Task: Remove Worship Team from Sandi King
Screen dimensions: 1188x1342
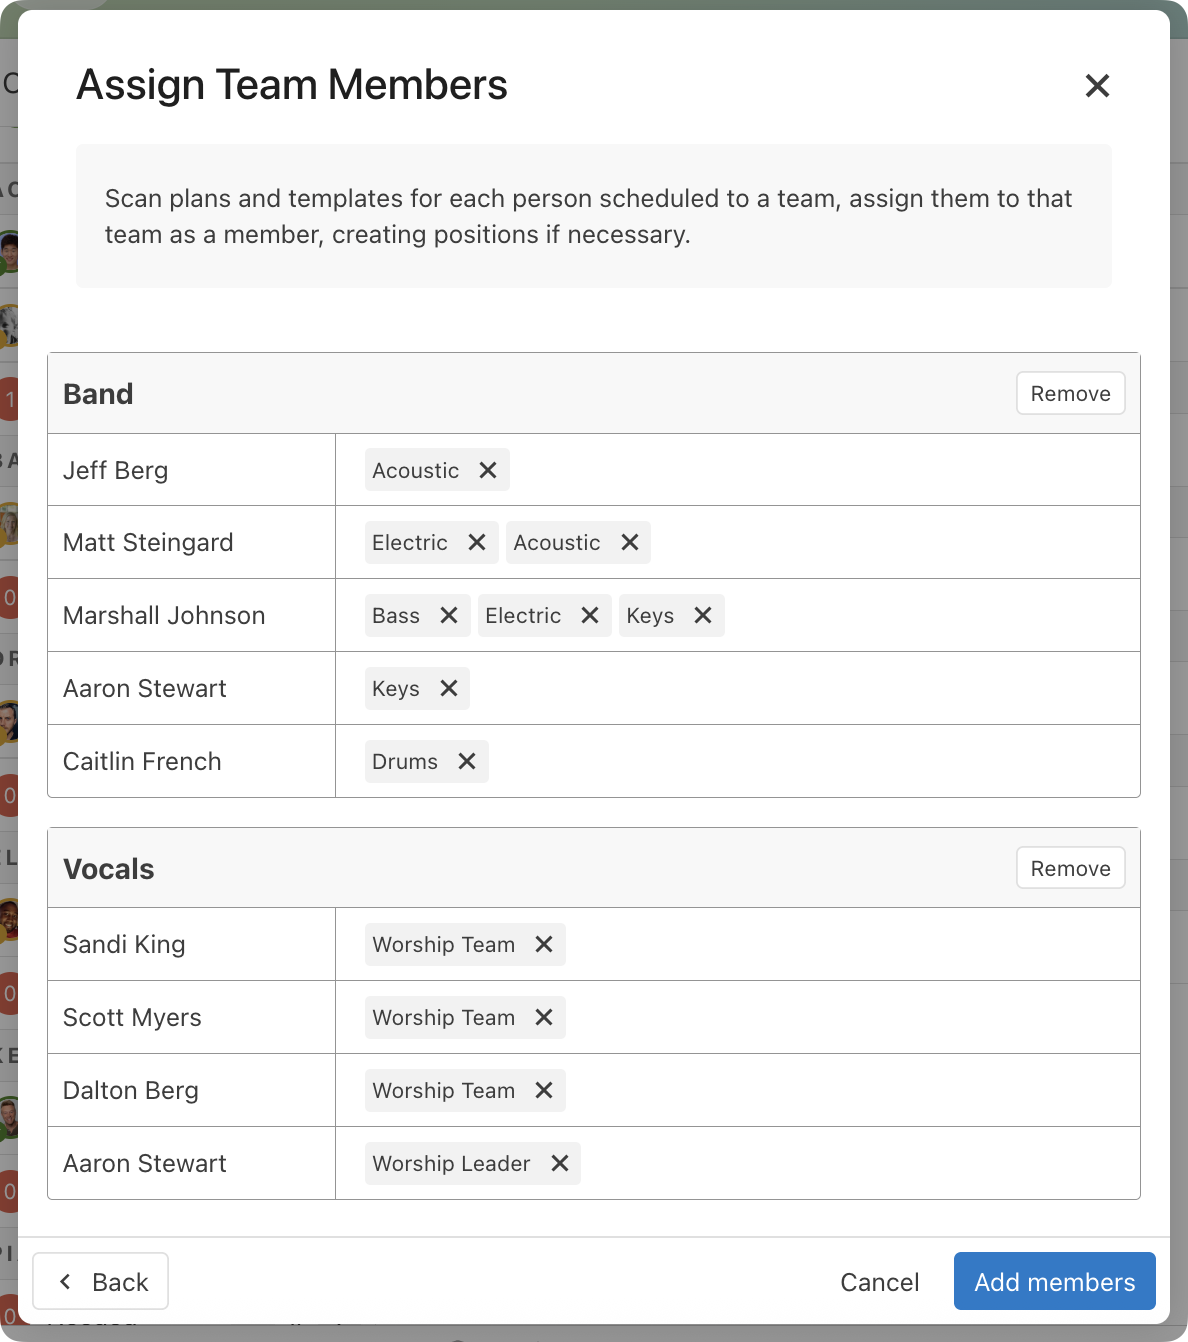Action: [x=544, y=944]
